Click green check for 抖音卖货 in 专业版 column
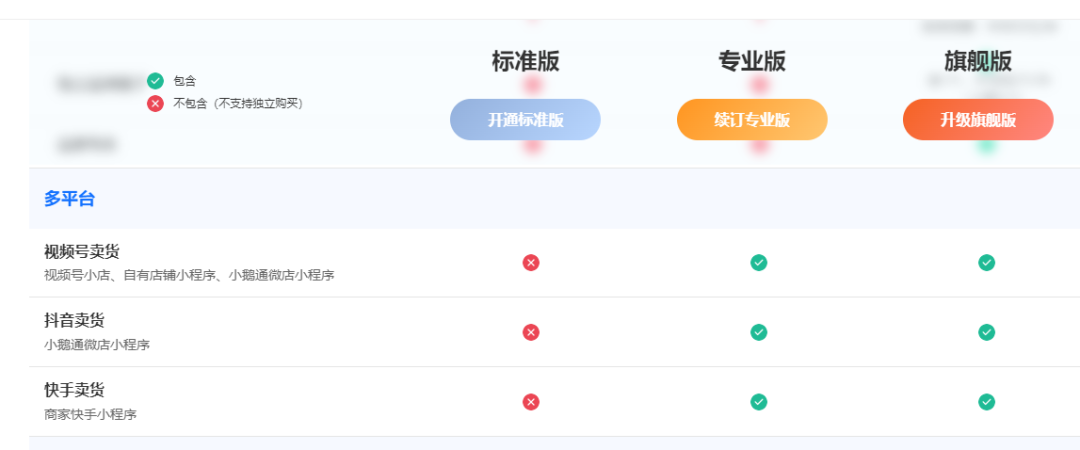Screen dimensions: 1080x450 click(758, 332)
